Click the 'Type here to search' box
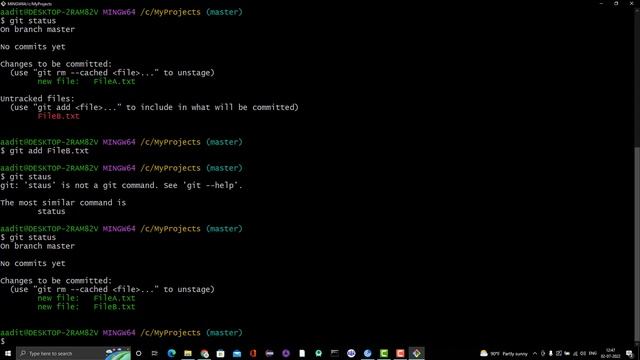The image size is (640, 360). (73, 353)
